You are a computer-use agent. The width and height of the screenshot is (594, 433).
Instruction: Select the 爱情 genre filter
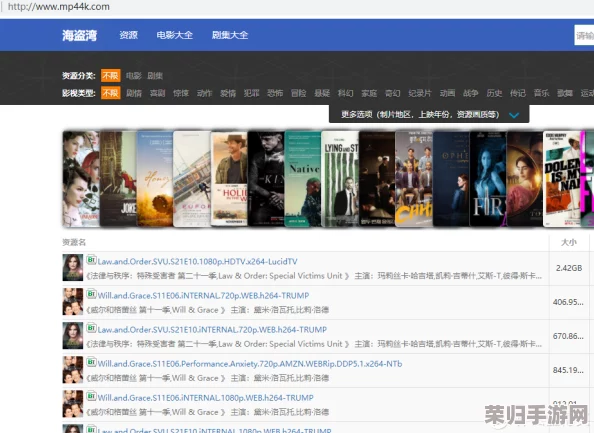[x=228, y=93]
